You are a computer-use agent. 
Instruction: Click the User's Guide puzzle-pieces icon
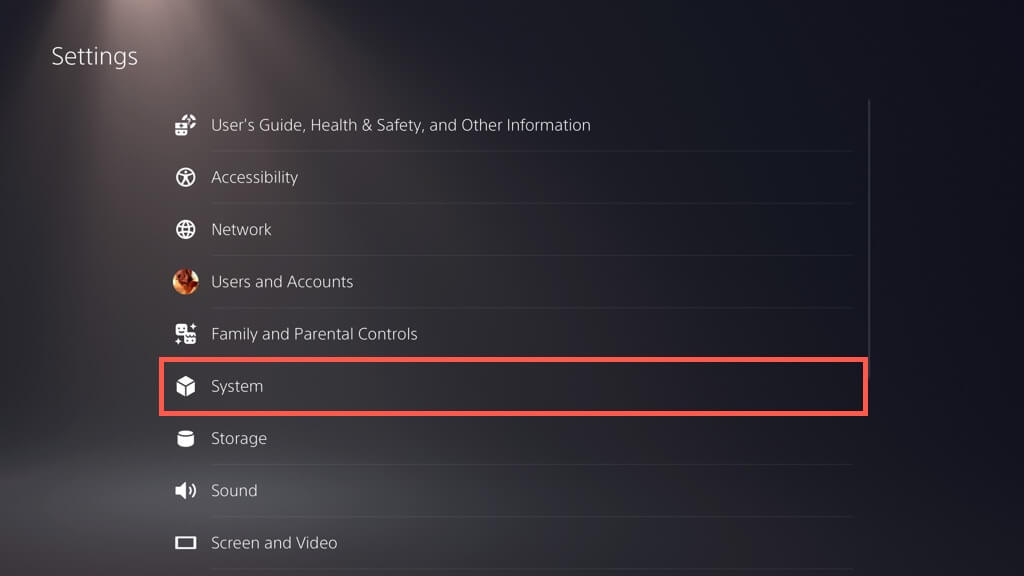point(186,125)
